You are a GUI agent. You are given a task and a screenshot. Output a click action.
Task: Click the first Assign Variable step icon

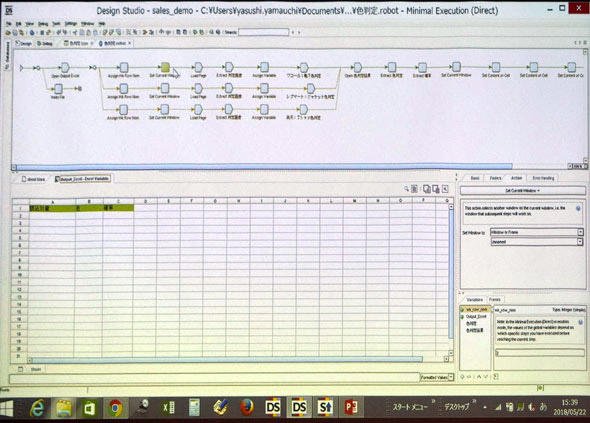[x=265, y=68]
